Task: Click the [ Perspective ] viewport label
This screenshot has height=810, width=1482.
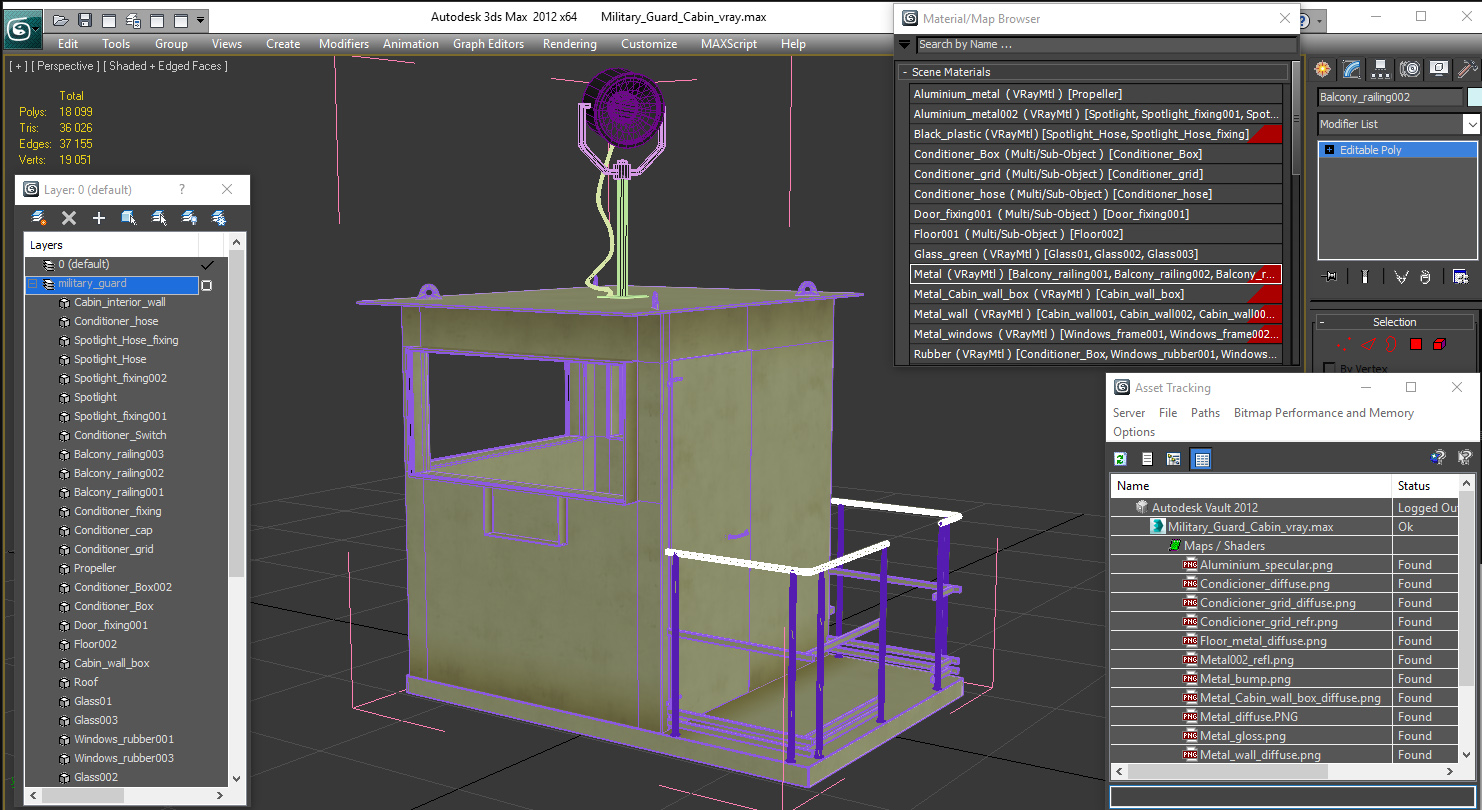Action: [65, 66]
